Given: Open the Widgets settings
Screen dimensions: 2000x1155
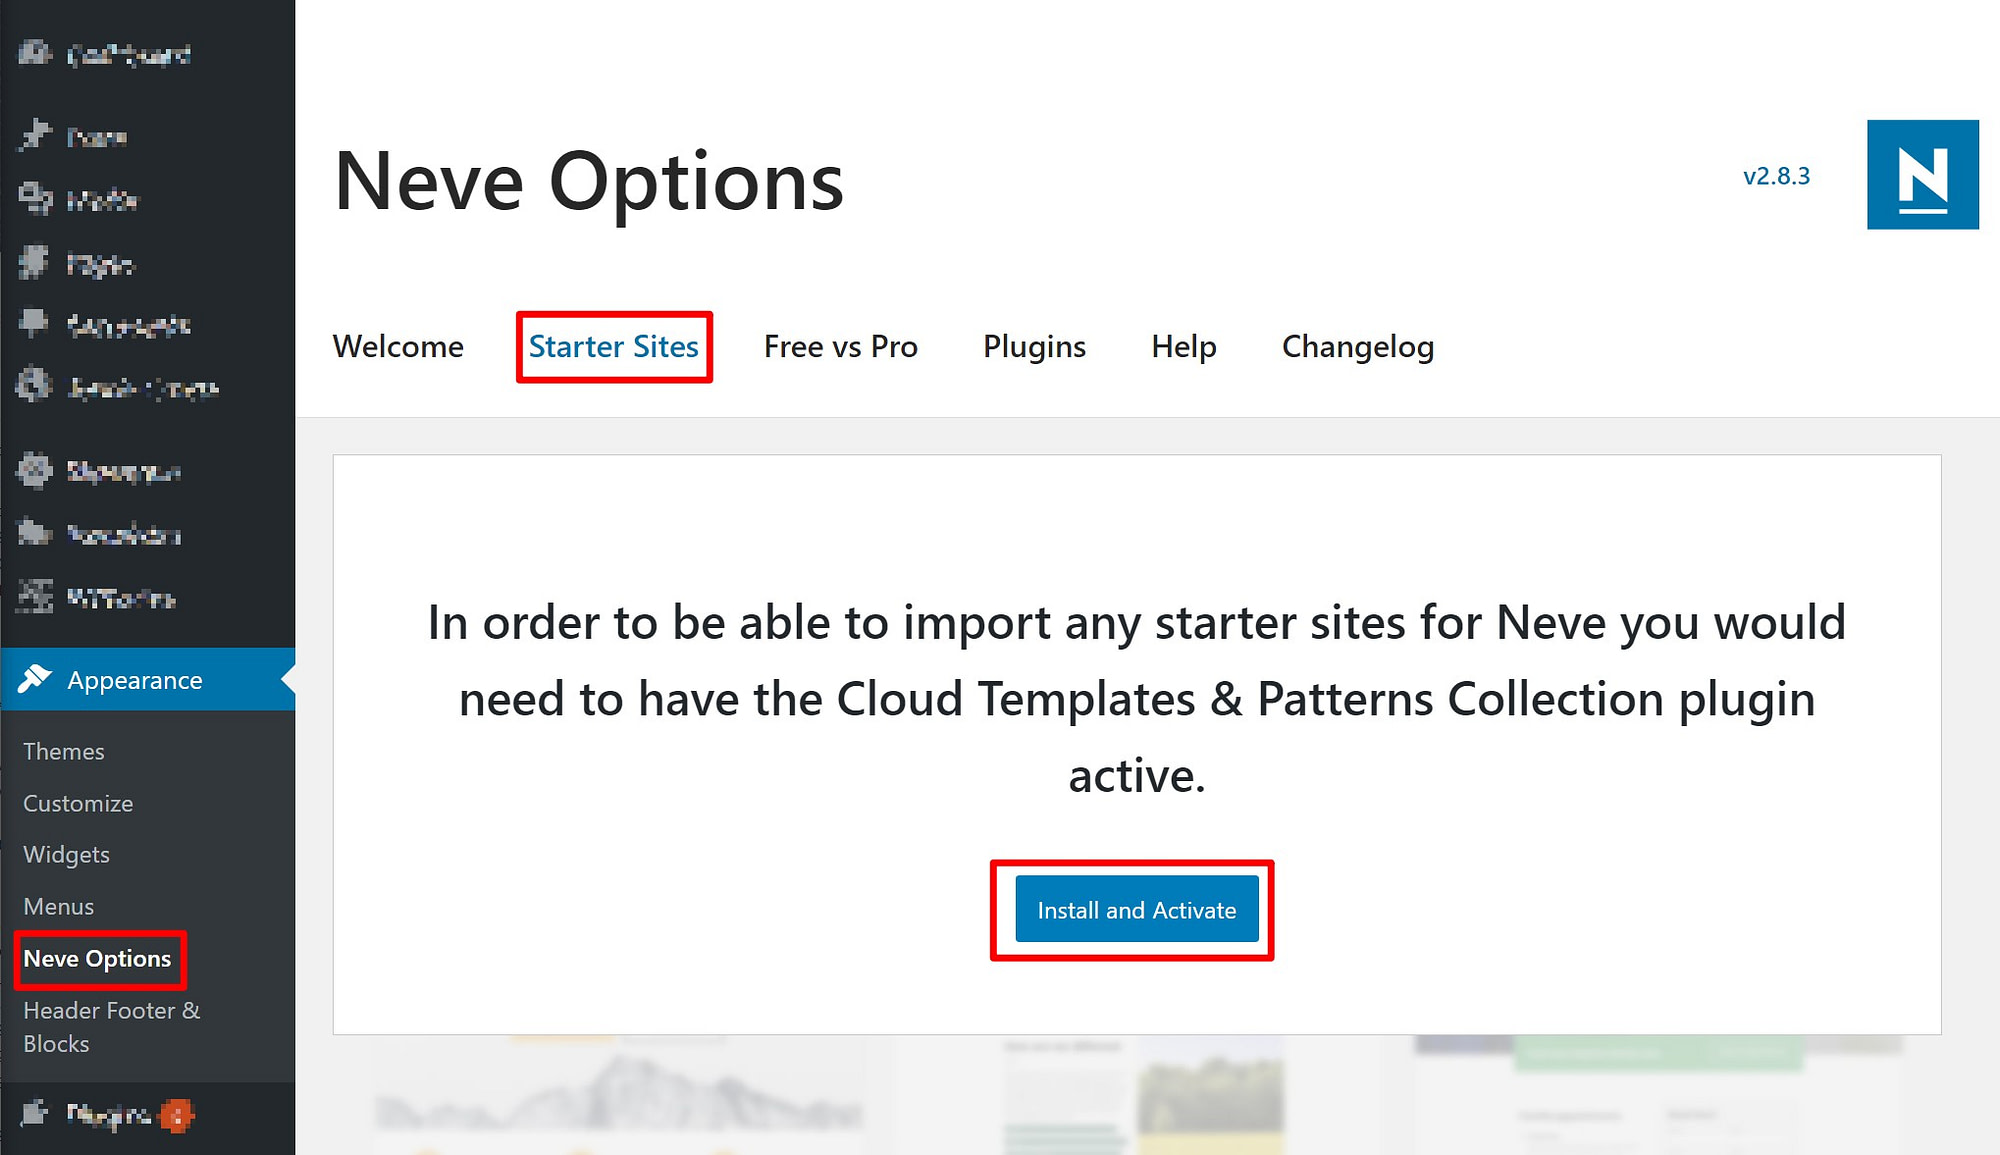Looking at the screenshot, I should [x=66, y=854].
